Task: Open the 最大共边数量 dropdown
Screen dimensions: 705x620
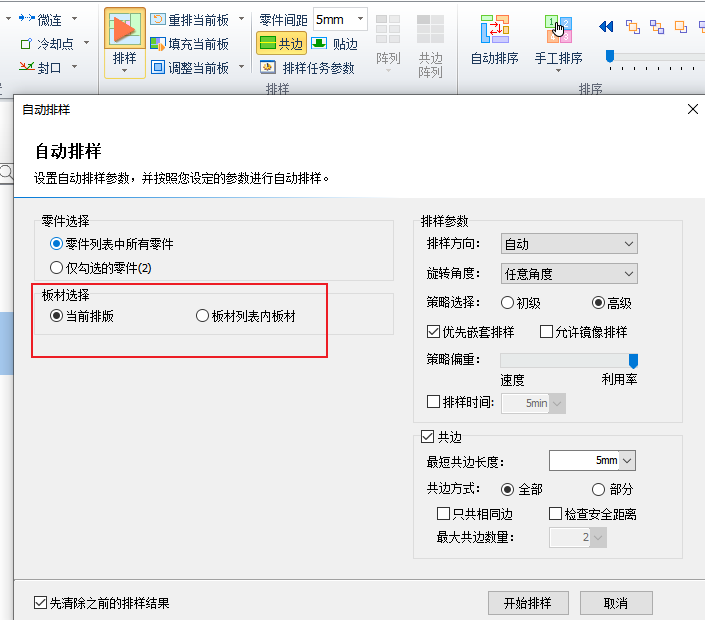Action: [x=598, y=537]
